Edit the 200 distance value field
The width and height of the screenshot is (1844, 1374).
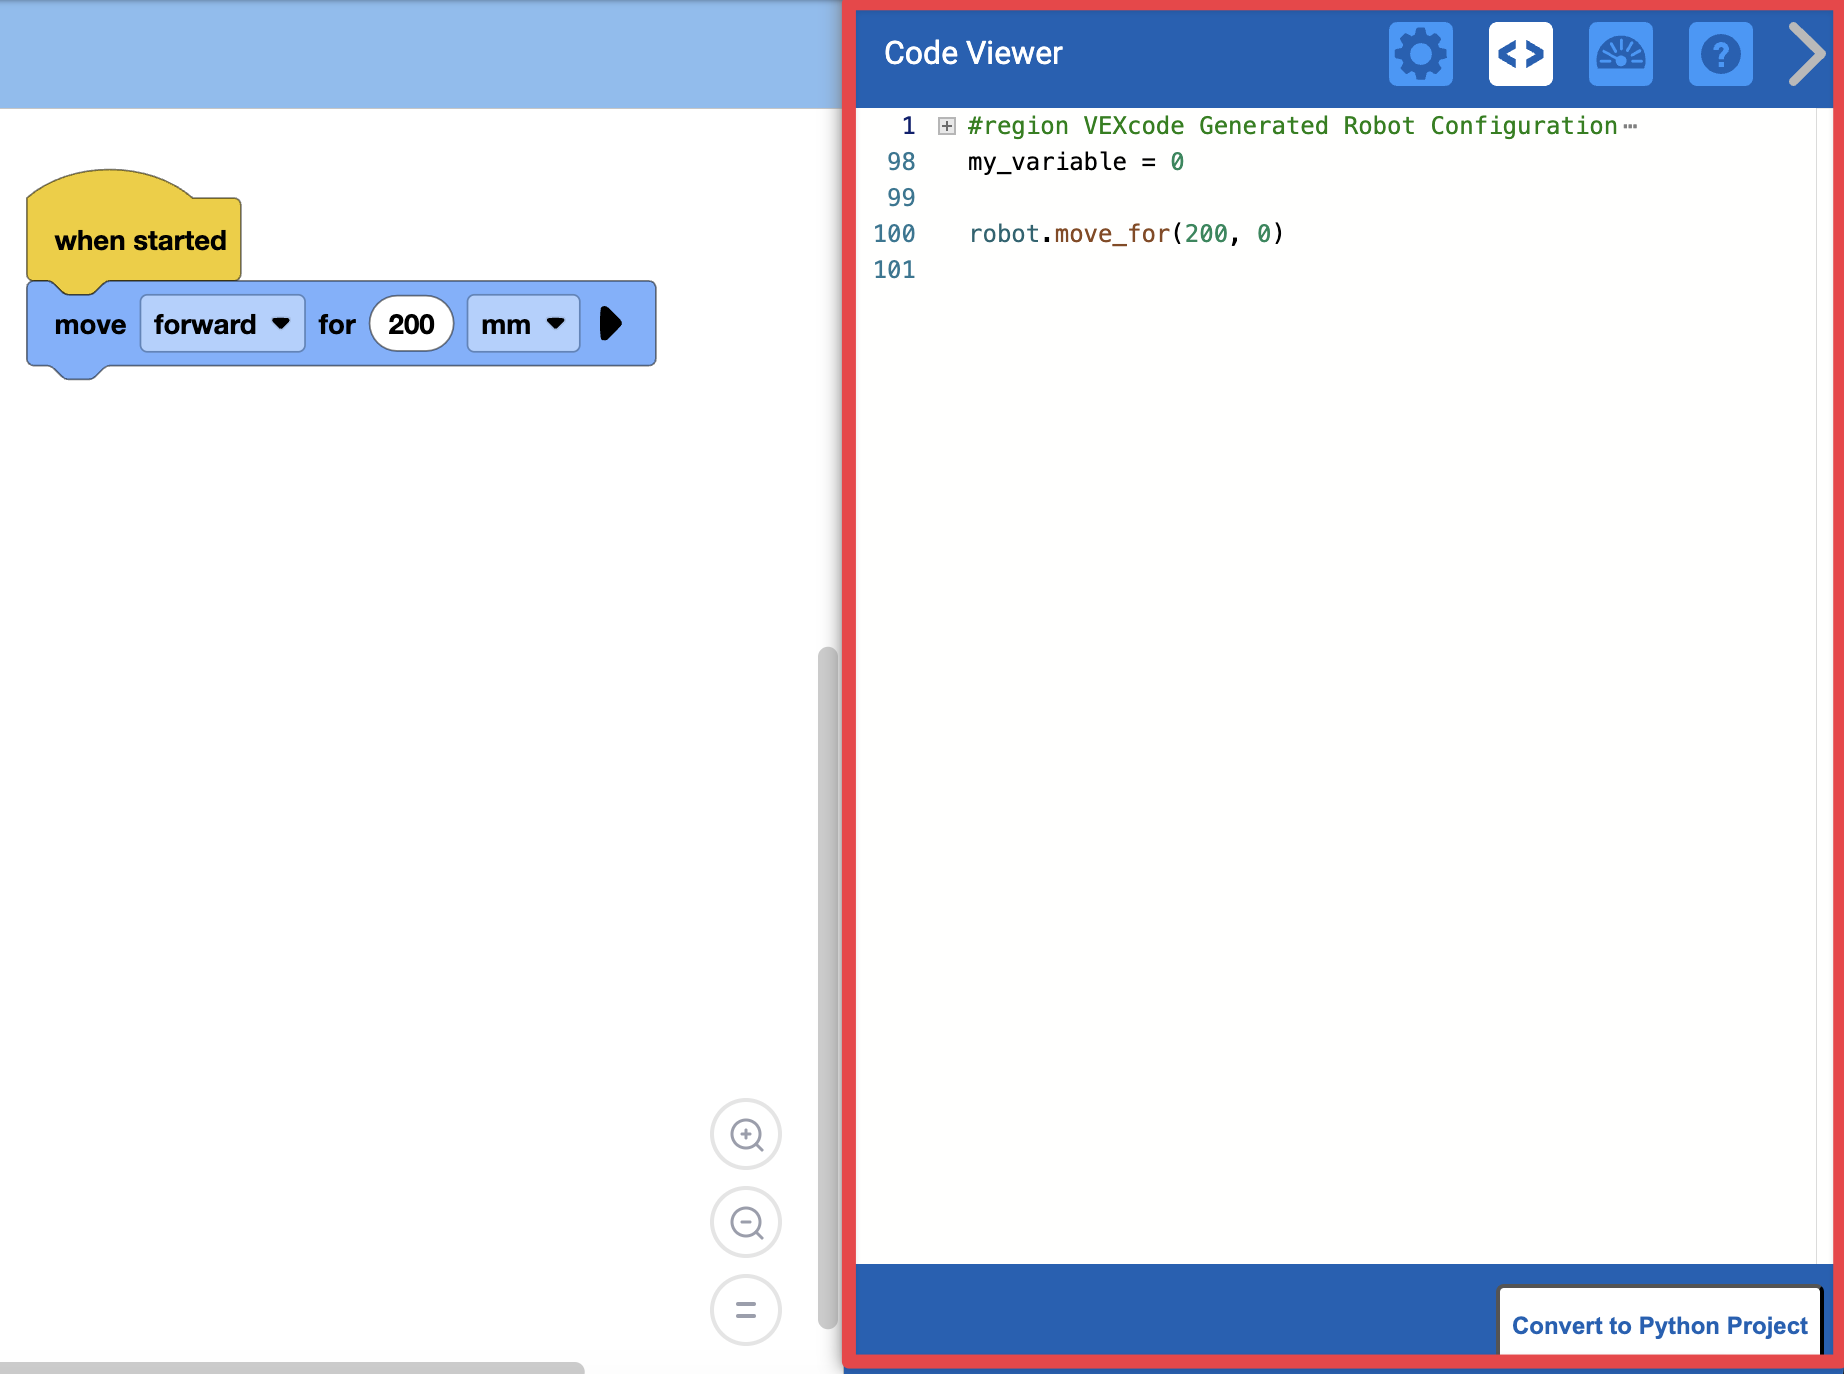tap(410, 323)
